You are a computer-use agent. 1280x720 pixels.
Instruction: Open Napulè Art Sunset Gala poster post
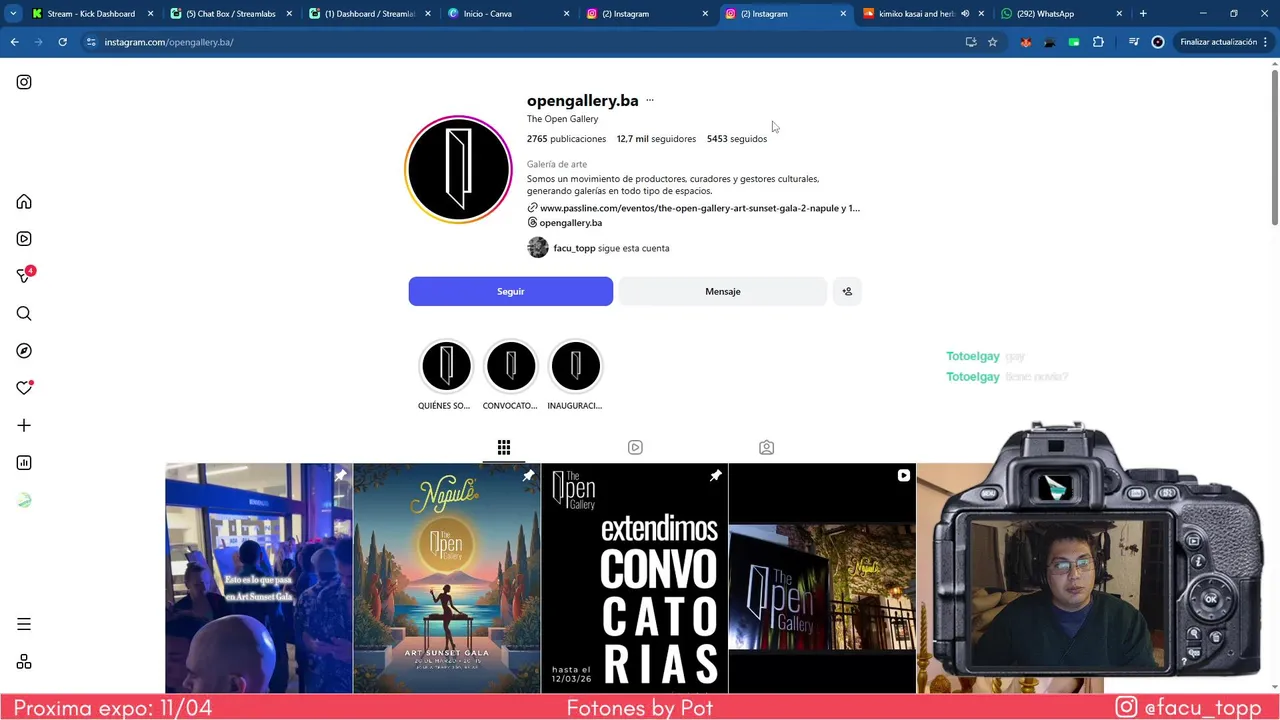447,578
